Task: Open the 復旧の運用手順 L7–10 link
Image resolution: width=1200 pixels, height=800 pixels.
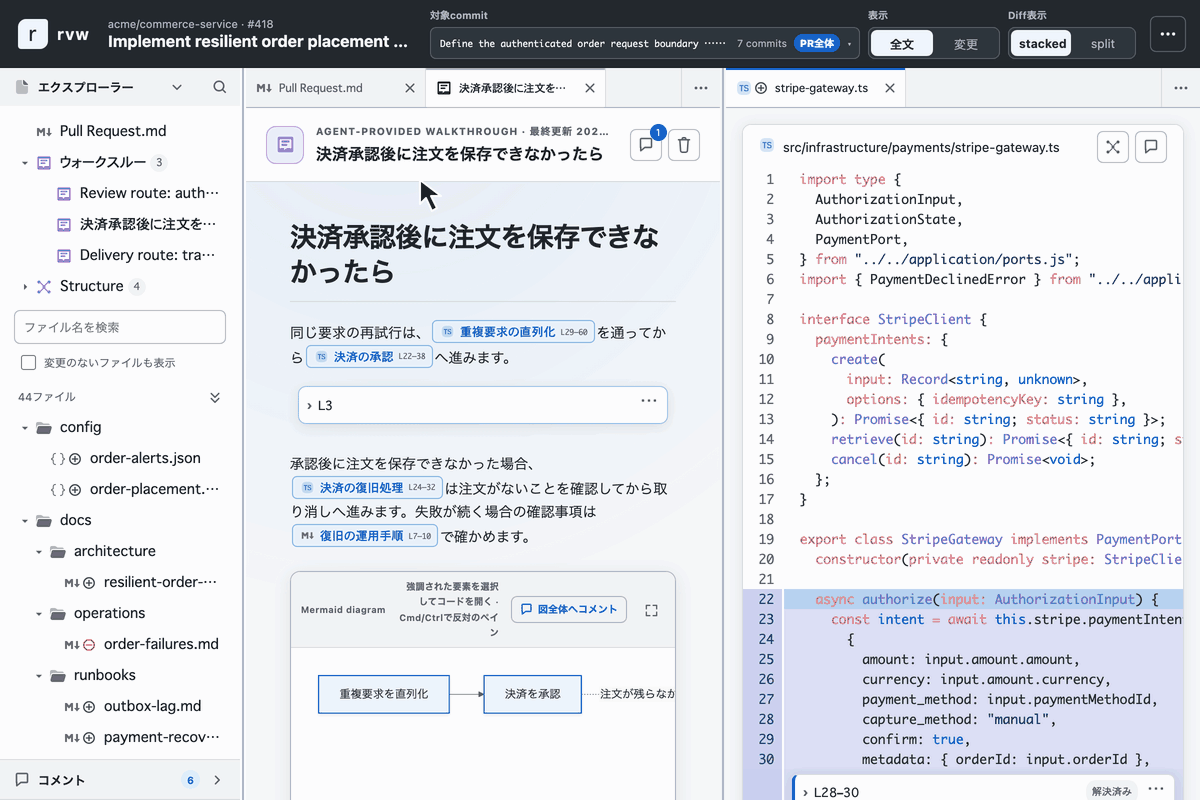Action: (364, 536)
